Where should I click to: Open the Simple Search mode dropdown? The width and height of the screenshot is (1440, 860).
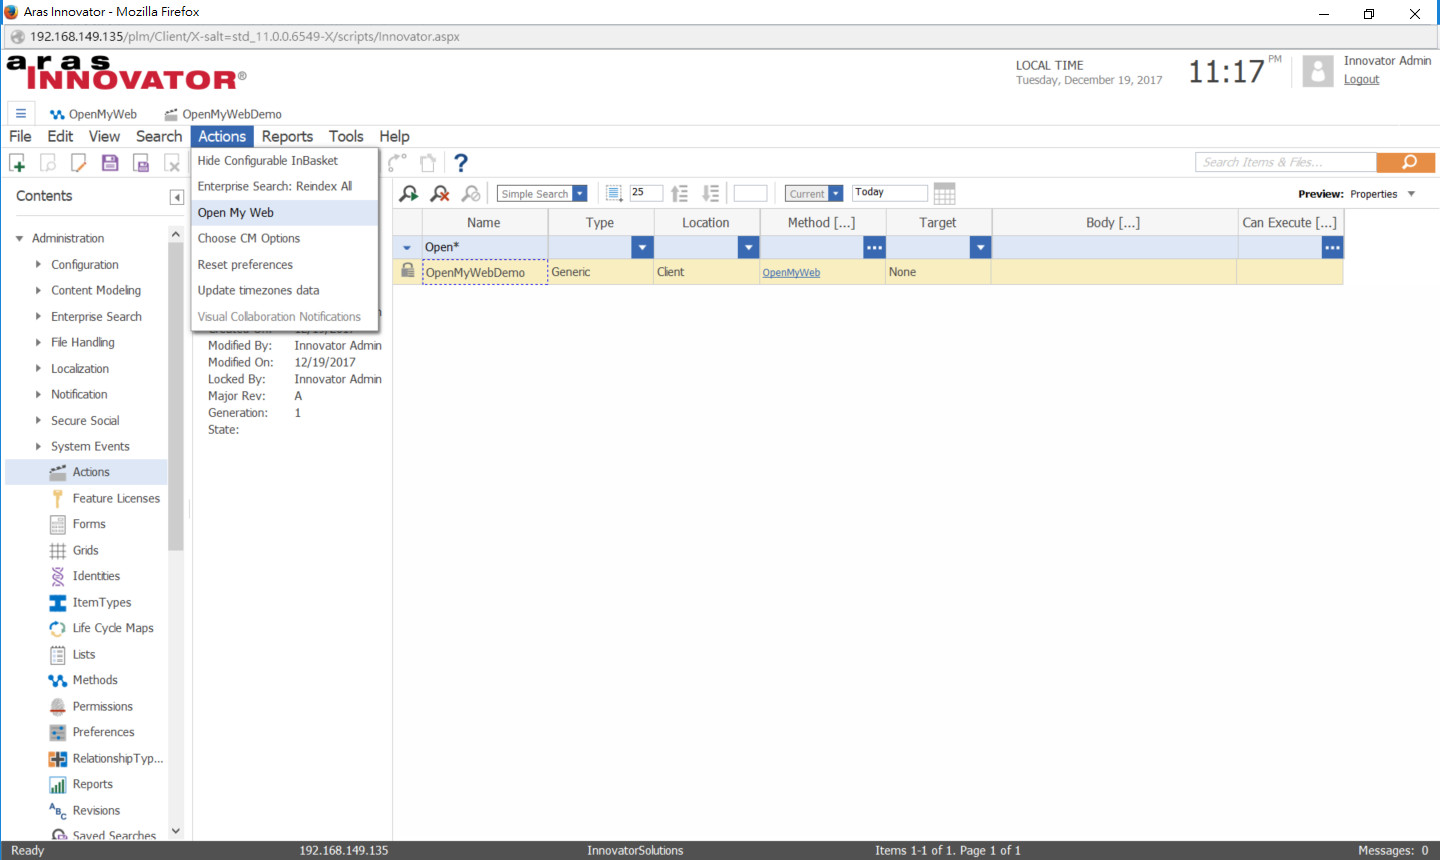coord(579,194)
